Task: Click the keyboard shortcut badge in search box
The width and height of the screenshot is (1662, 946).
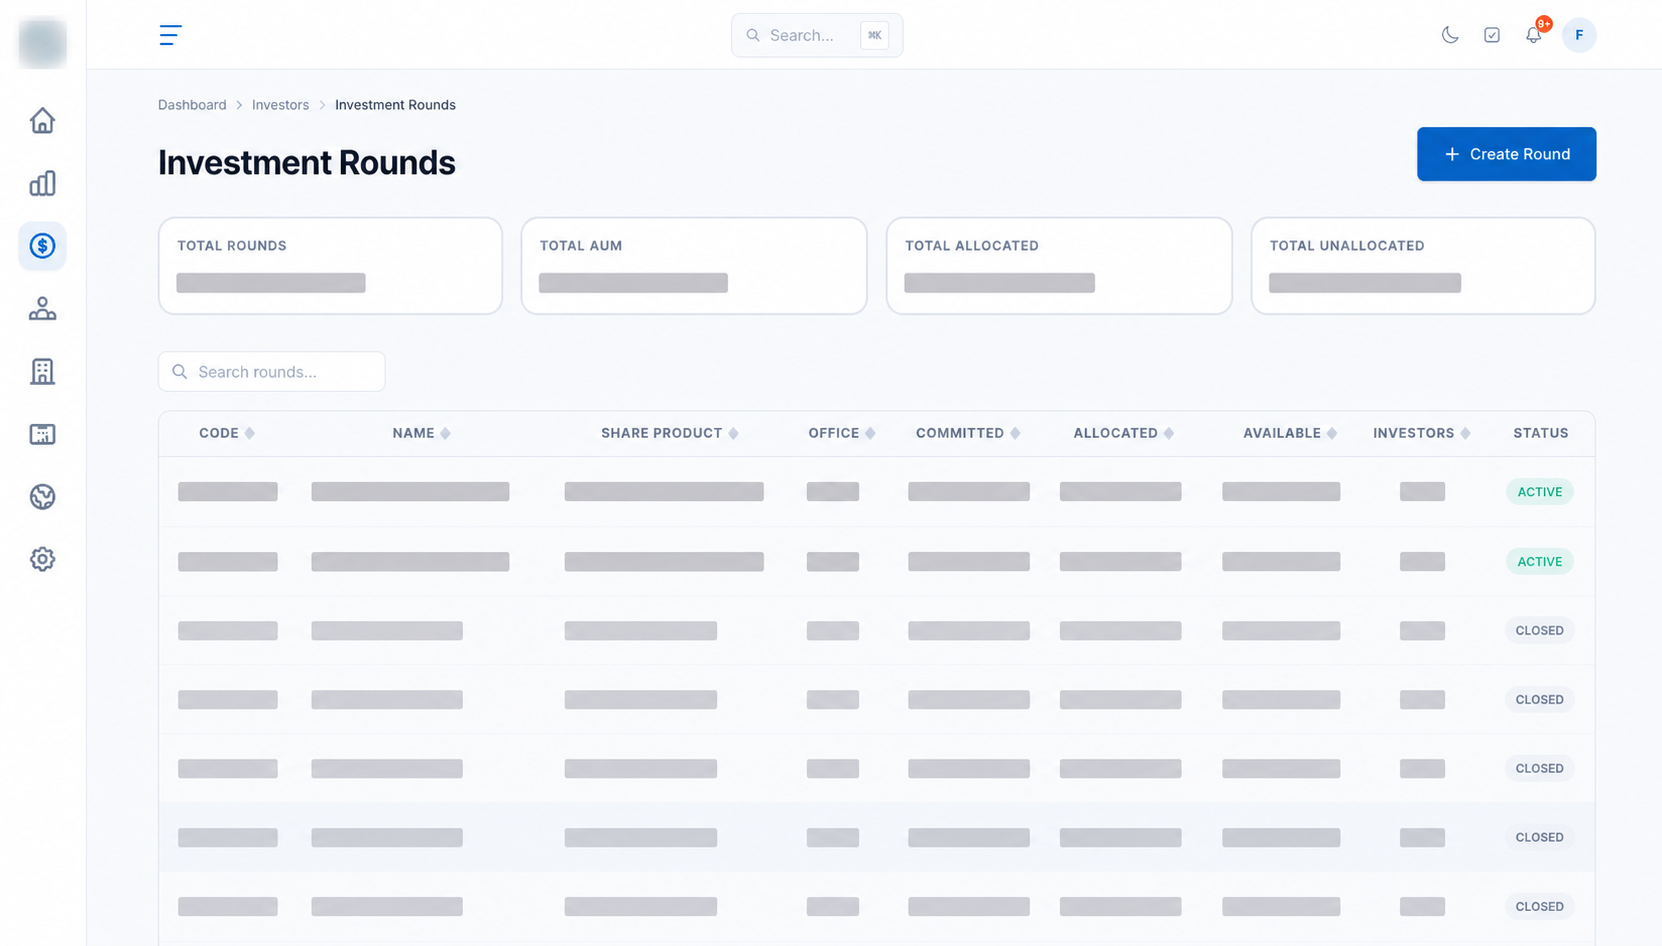Action: (874, 35)
